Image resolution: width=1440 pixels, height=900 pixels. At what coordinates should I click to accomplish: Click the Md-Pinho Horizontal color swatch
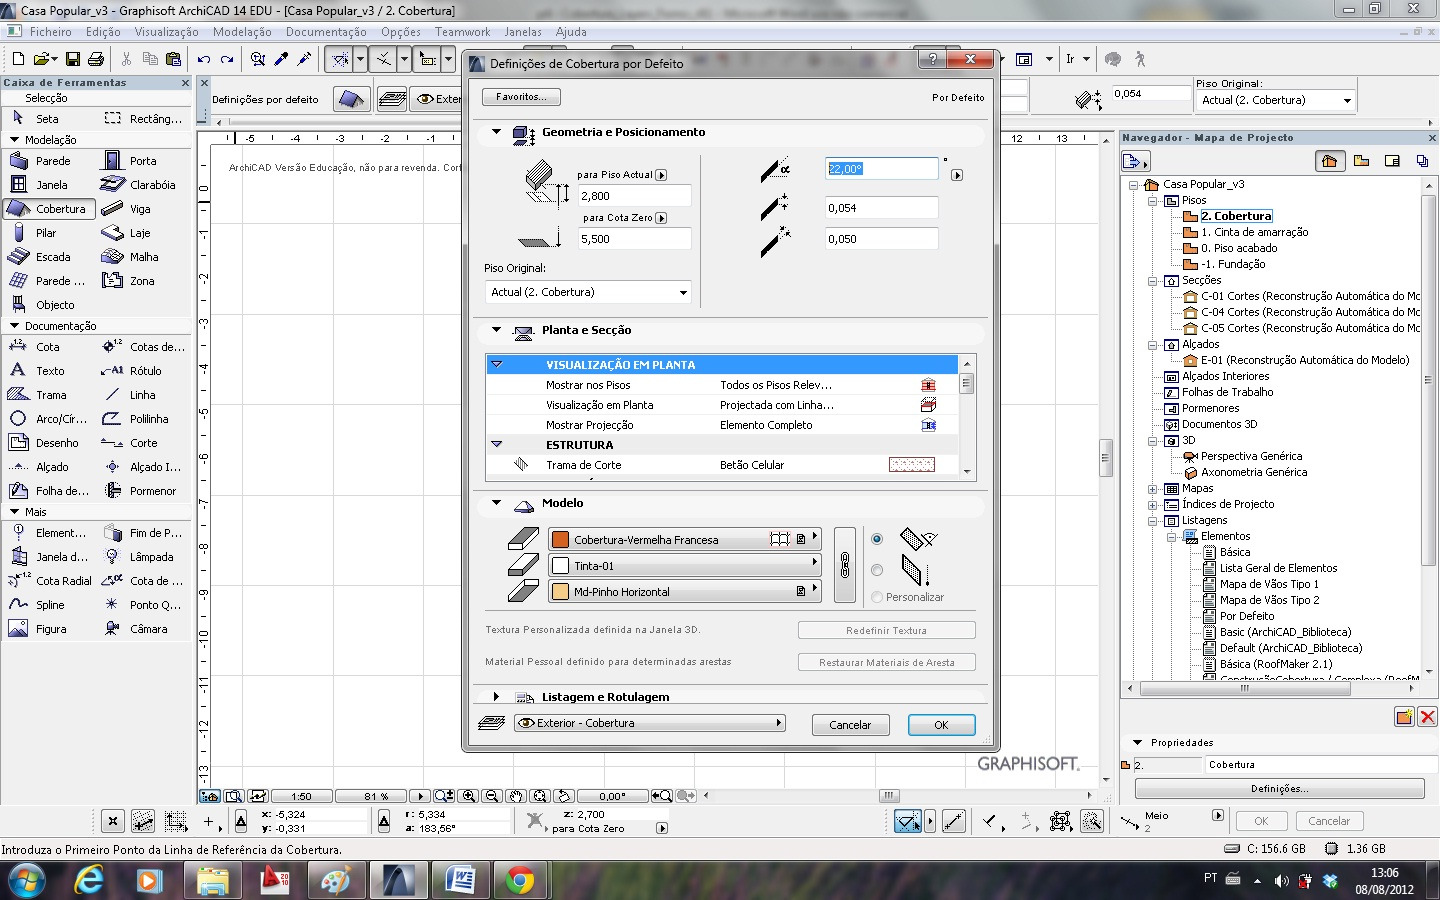[x=561, y=591]
